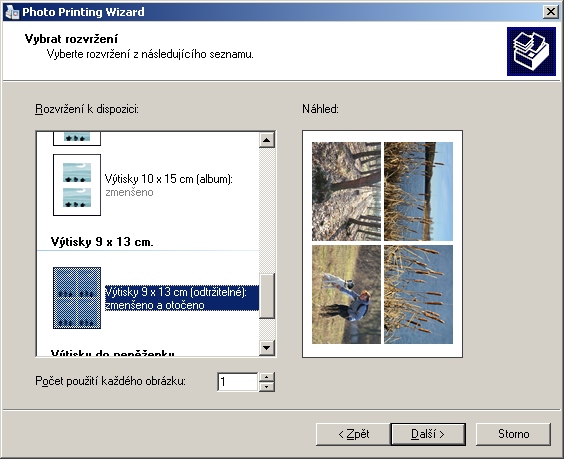The height and width of the screenshot is (459, 564).
Task: Click scroll up arrow in layout list
Action: 267,140
